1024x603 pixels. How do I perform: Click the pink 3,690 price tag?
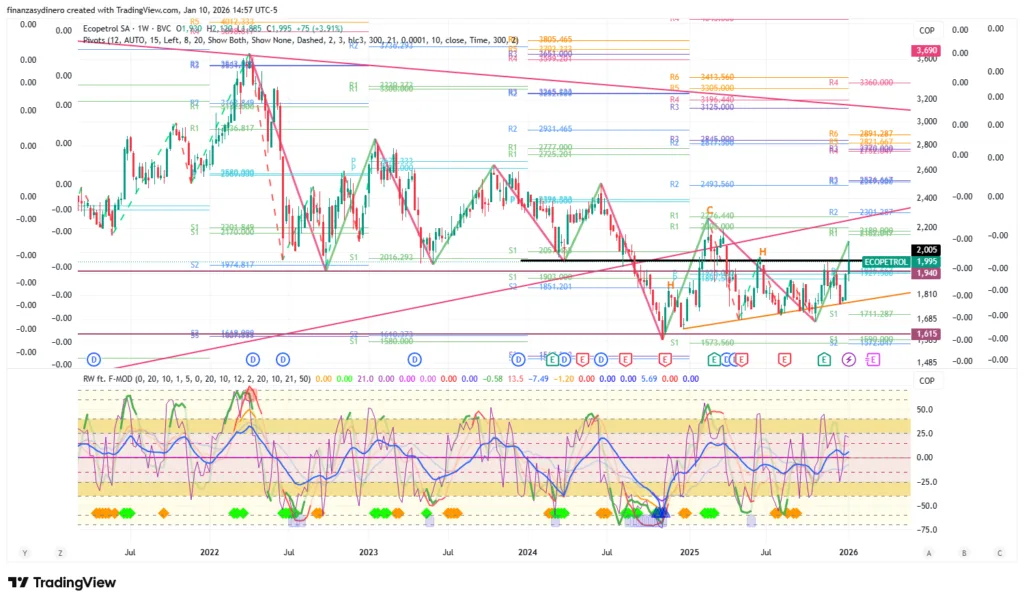pyautogui.click(x=925, y=50)
